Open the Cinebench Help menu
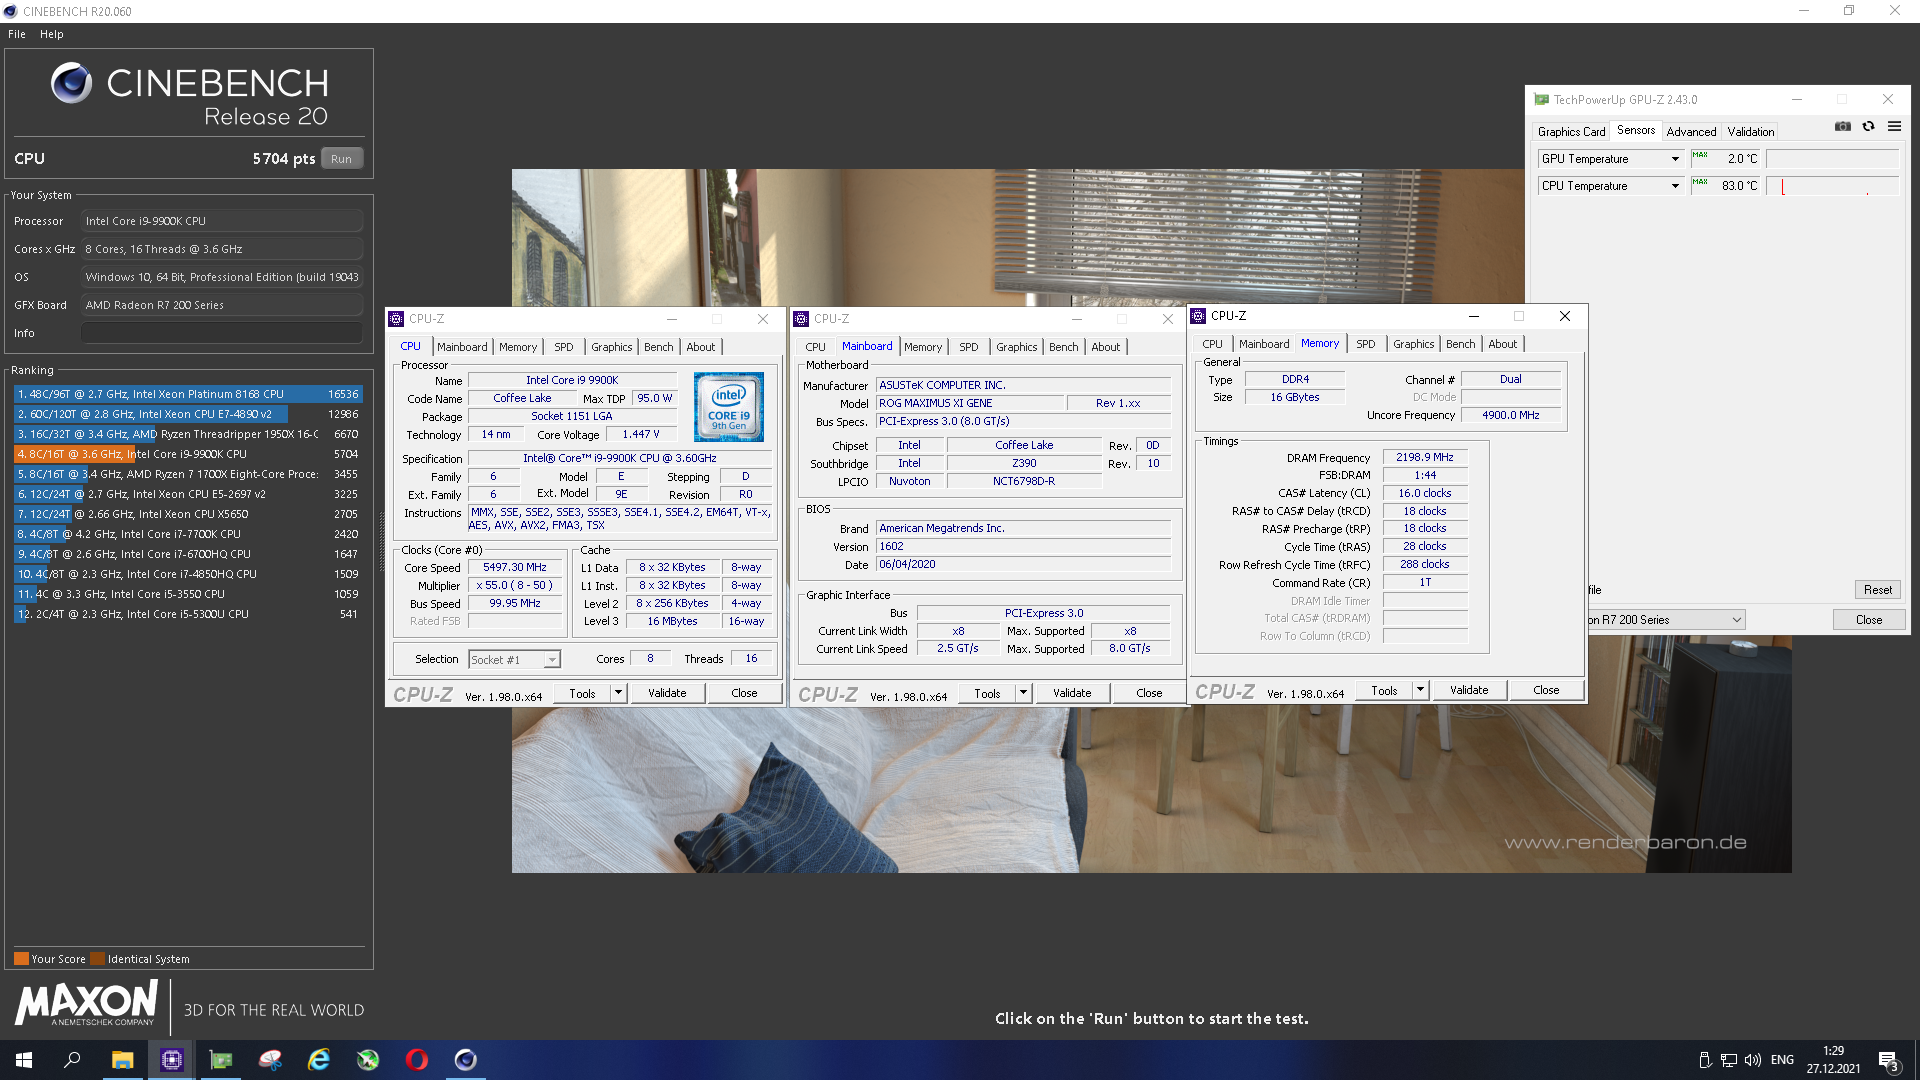Image resolution: width=1920 pixels, height=1080 pixels. pyautogui.click(x=52, y=34)
